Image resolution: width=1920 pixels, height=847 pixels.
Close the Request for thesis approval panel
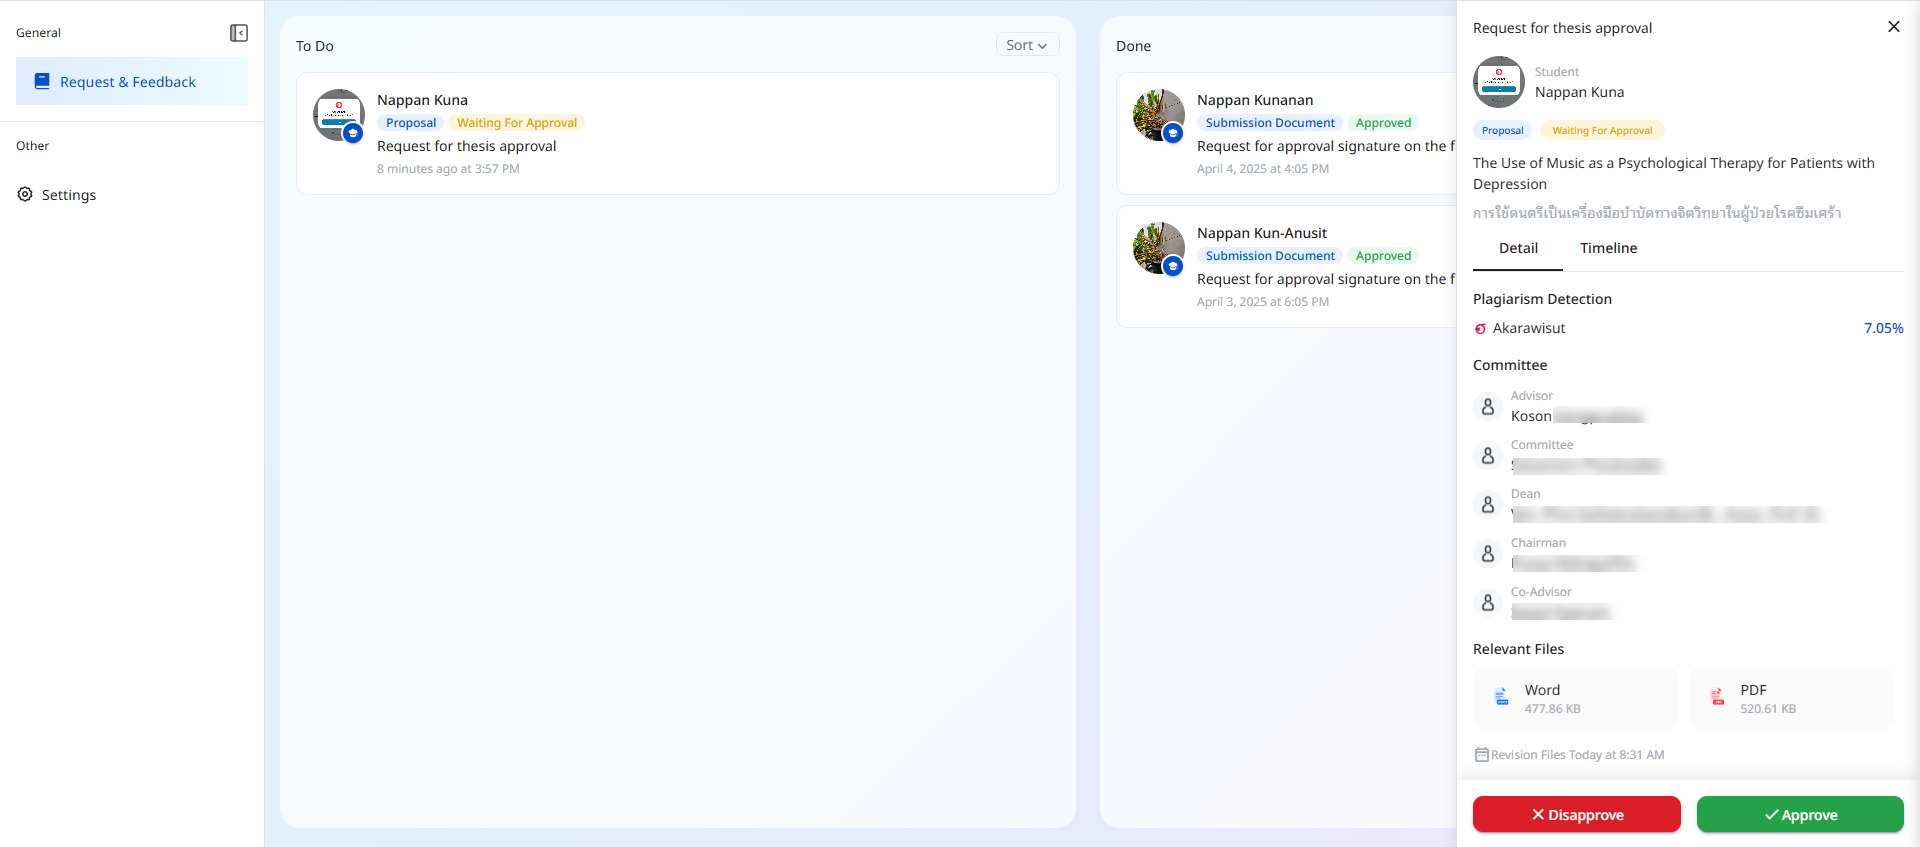(x=1893, y=27)
